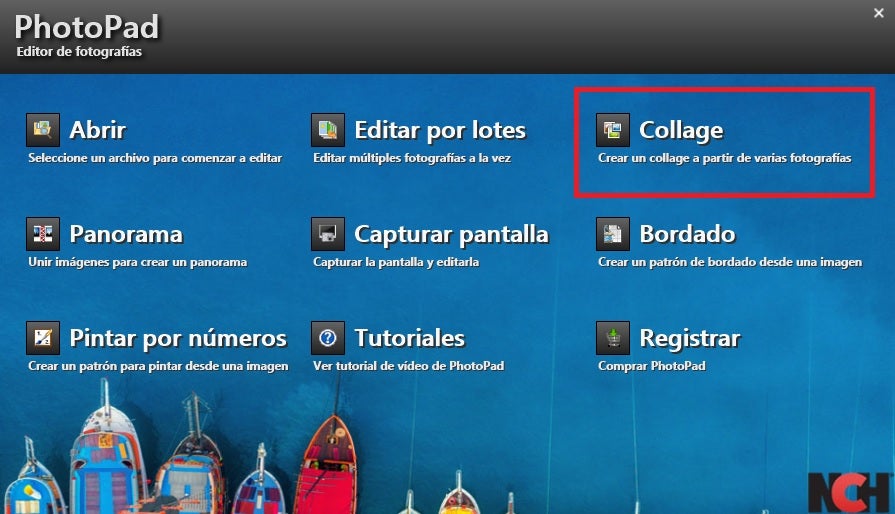Click the Collage icon

pyautogui.click(x=612, y=130)
